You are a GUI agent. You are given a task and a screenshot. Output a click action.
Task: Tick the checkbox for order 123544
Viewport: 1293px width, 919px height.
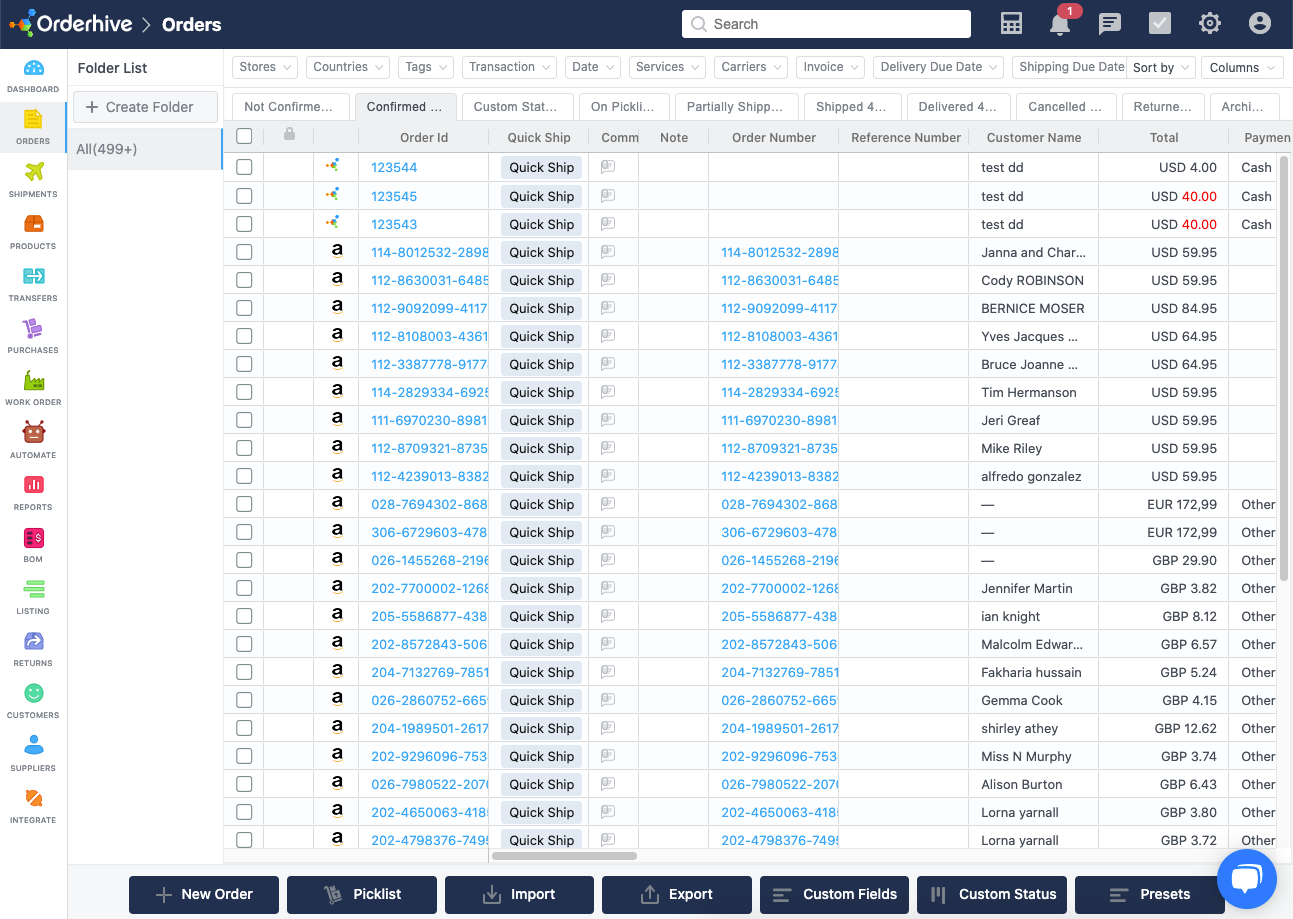pyautogui.click(x=244, y=168)
